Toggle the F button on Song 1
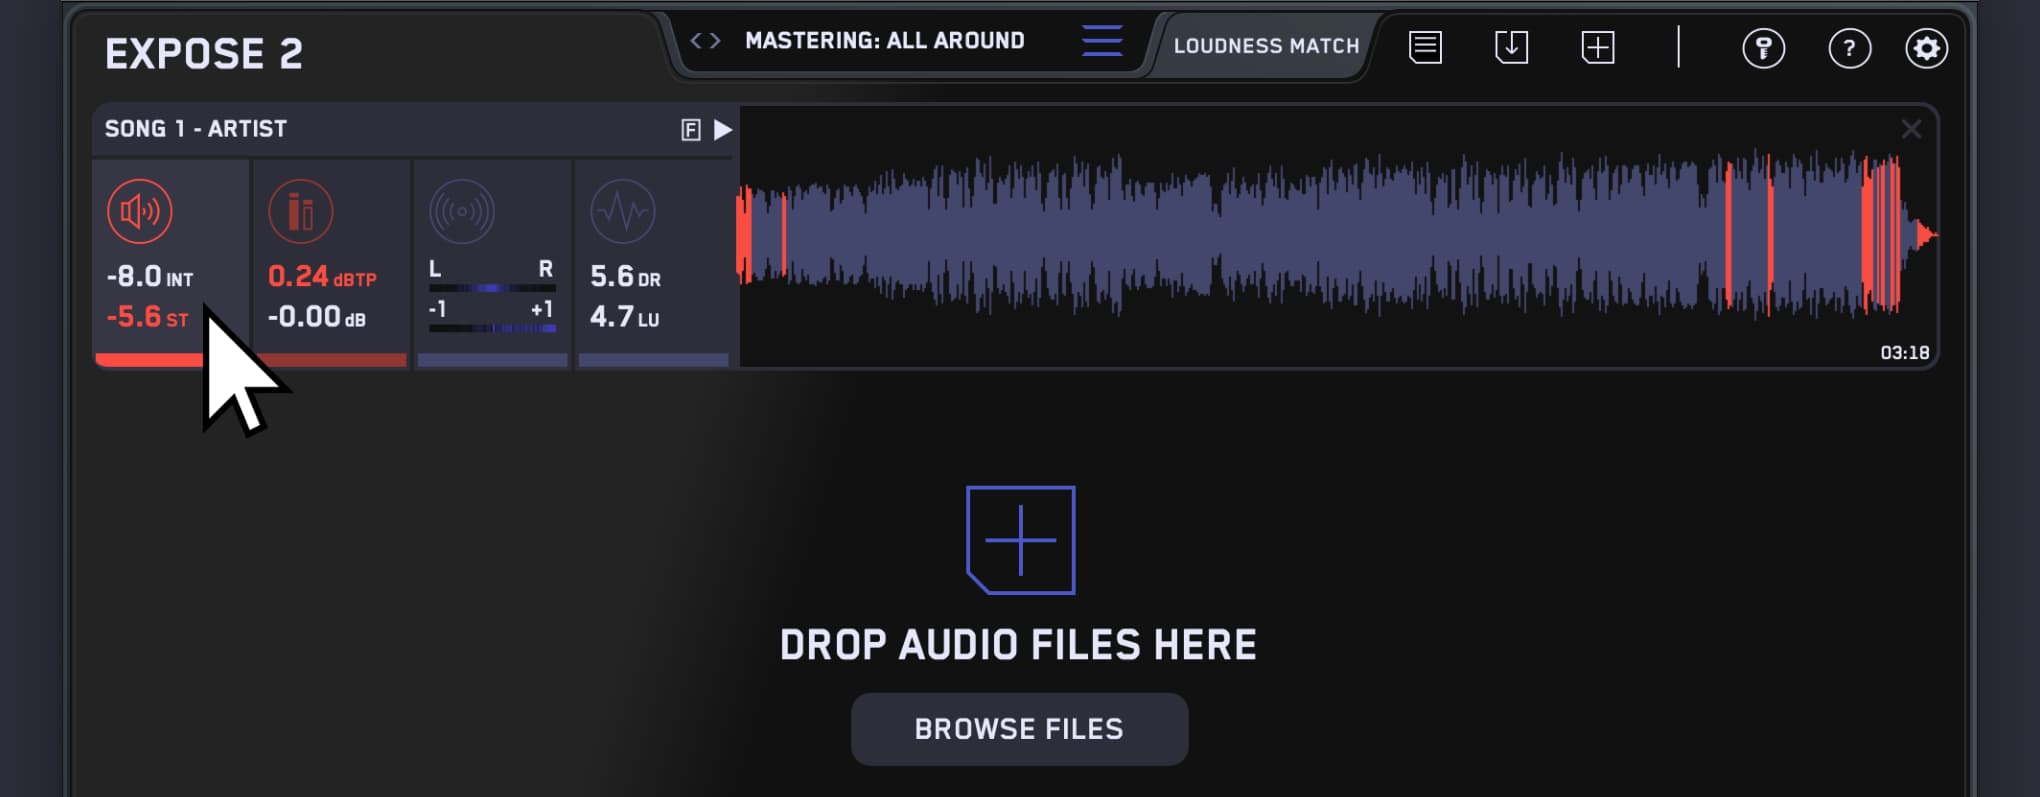This screenshot has width=2040, height=797. point(690,130)
